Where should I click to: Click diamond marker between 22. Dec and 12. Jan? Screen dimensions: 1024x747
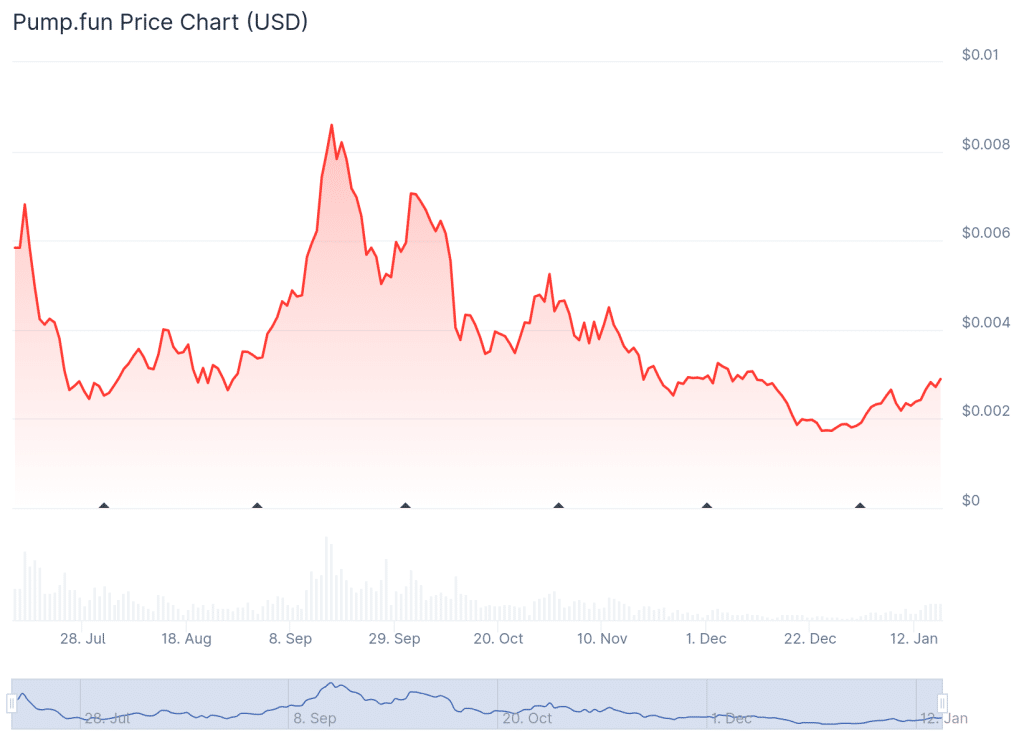(x=860, y=506)
